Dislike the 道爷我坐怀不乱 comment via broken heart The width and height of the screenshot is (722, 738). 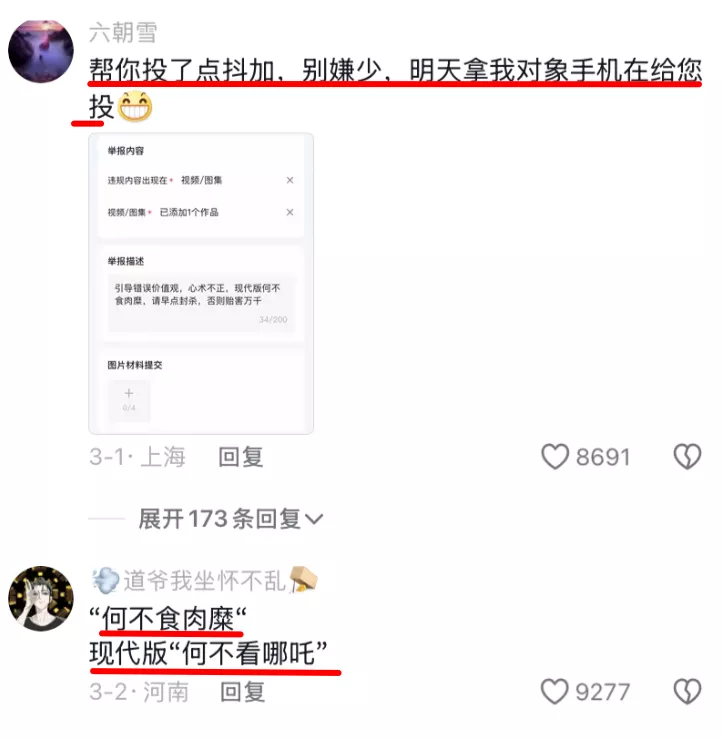(687, 691)
